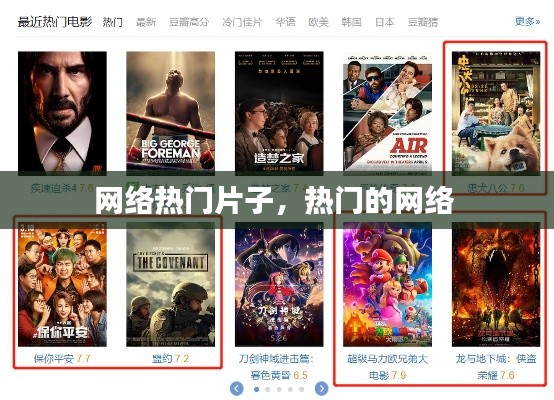The height and width of the screenshot is (400, 554).
Task: Select the 冷门佳片 tab
Action: pyautogui.click(x=242, y=22)
